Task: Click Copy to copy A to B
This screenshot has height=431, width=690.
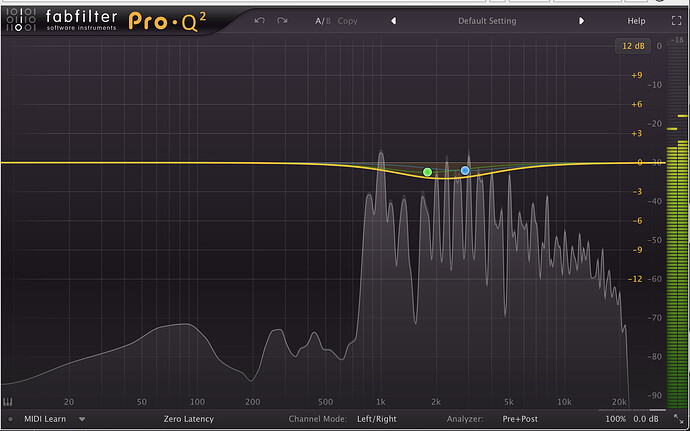Action: [x=347, y=21]
